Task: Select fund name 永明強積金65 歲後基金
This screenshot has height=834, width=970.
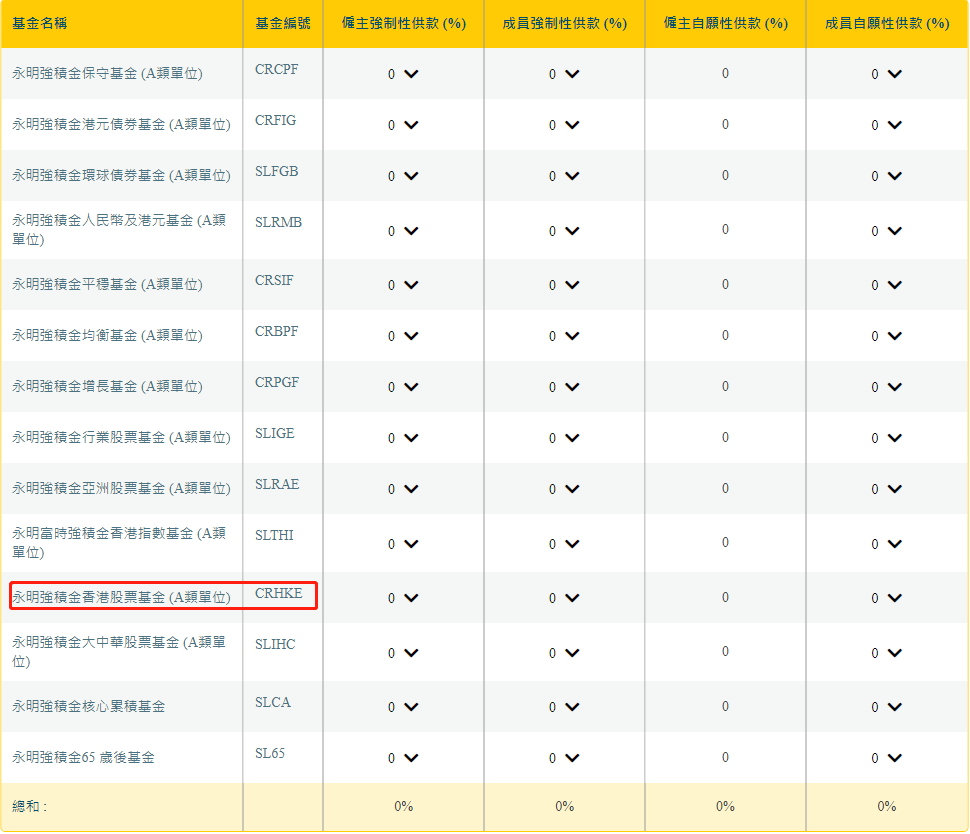Action: pos(84,757)
